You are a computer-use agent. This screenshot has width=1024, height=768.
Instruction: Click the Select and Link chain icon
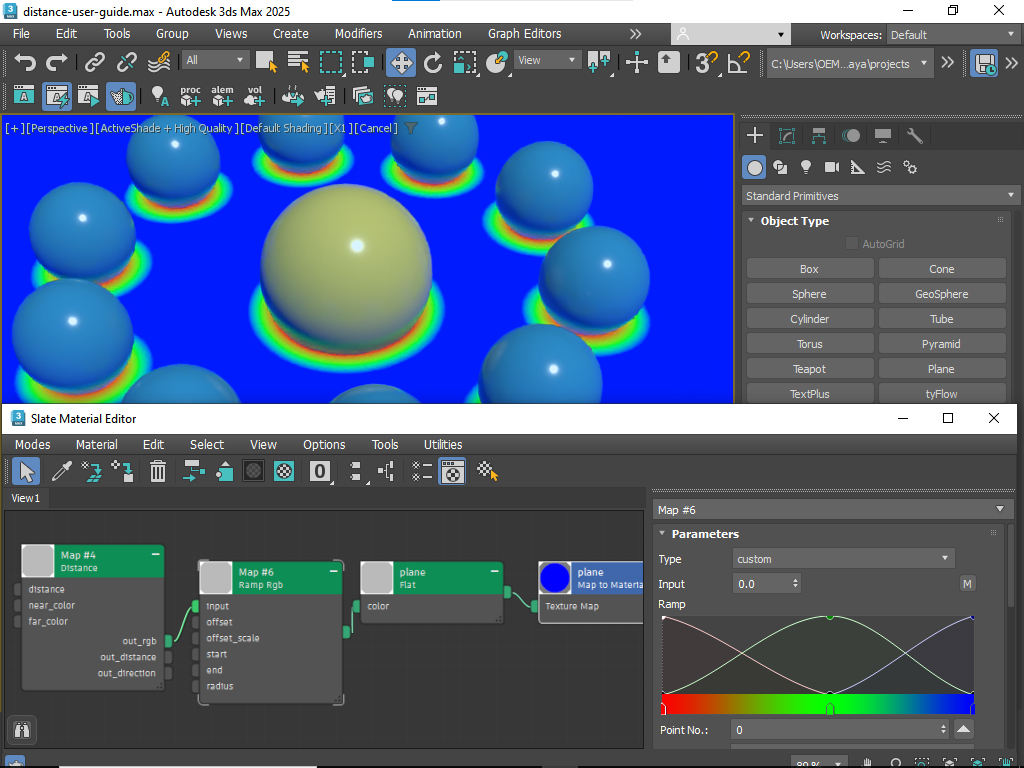(95, 62)
